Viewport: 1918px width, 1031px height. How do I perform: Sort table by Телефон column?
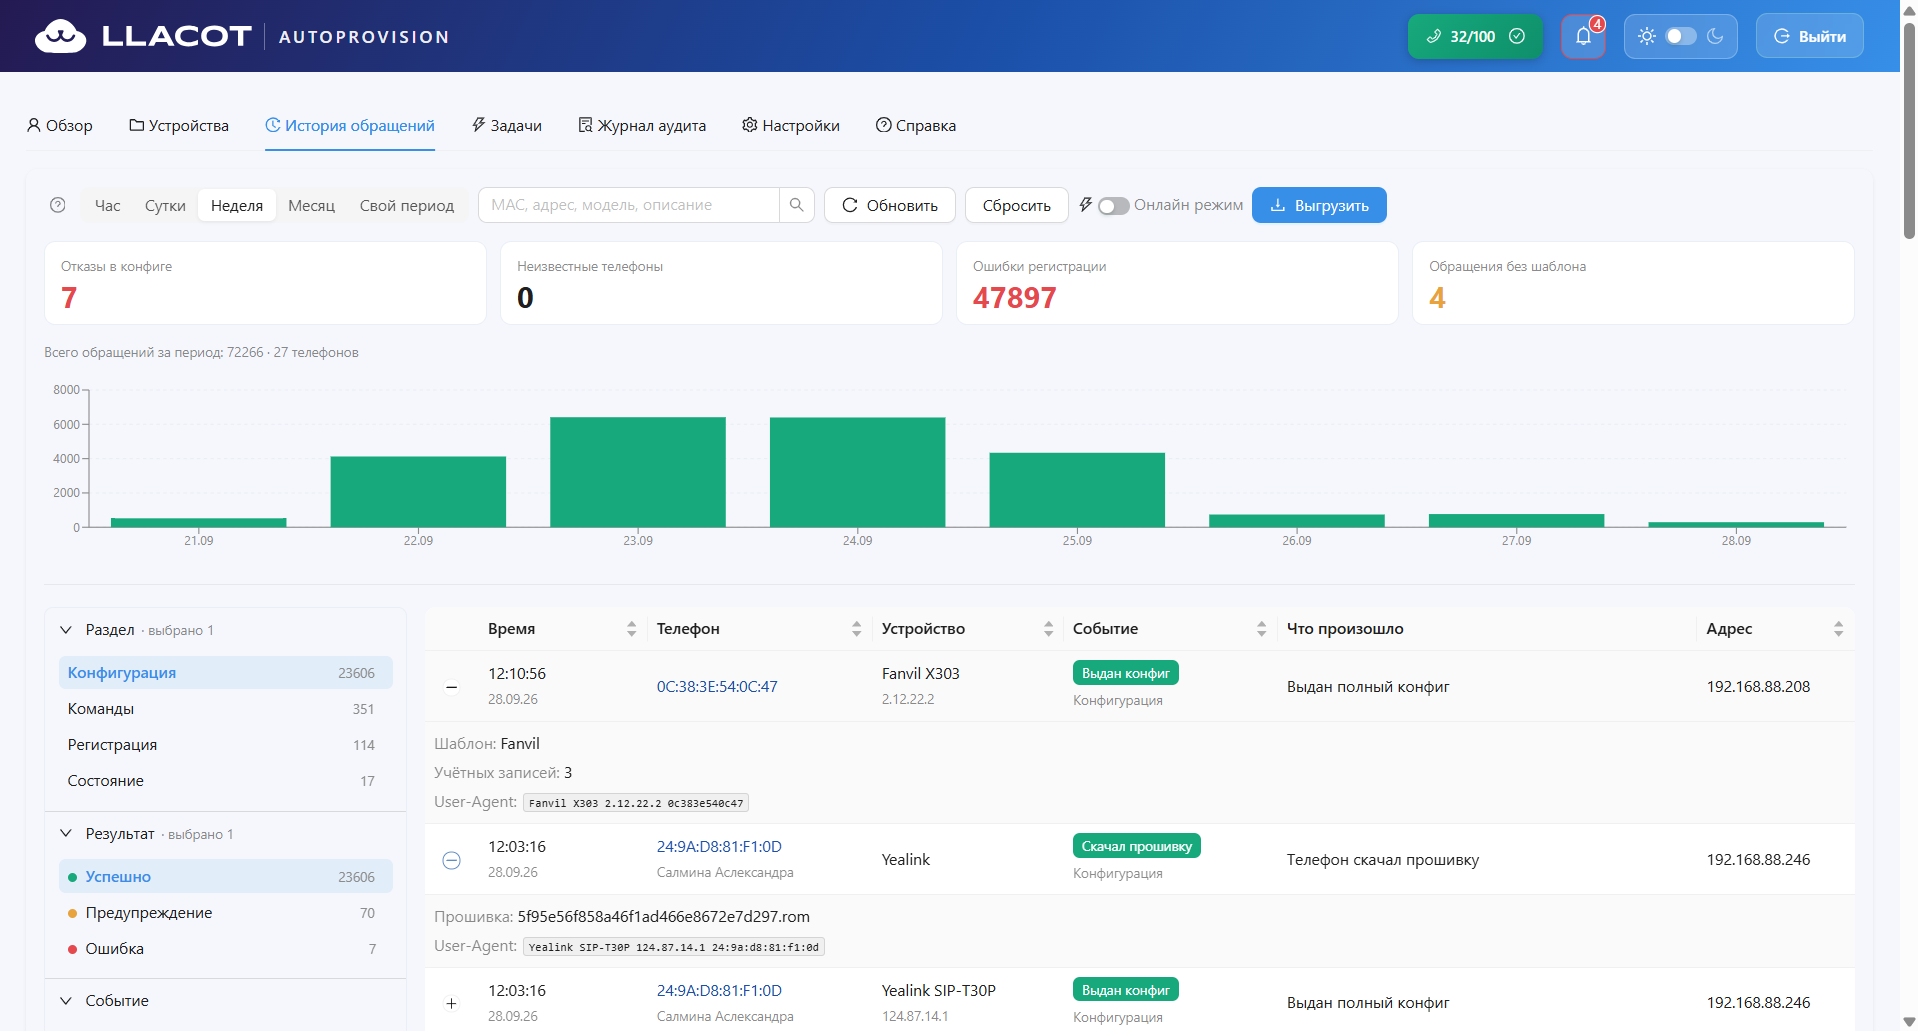856,629
